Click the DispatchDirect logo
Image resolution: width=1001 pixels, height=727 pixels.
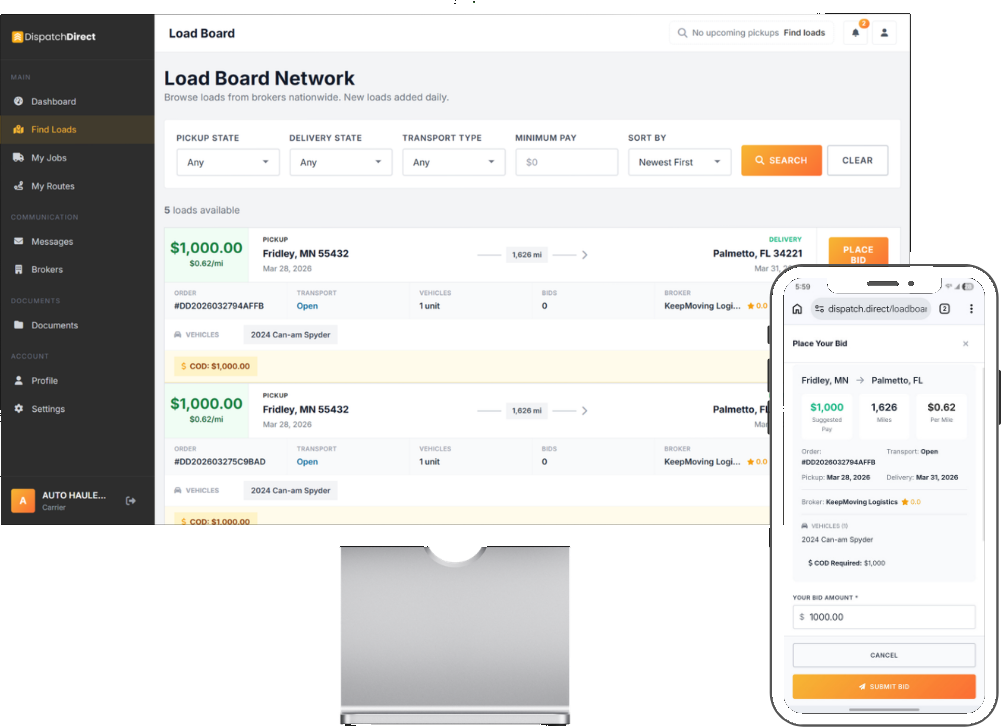point(54,37)
